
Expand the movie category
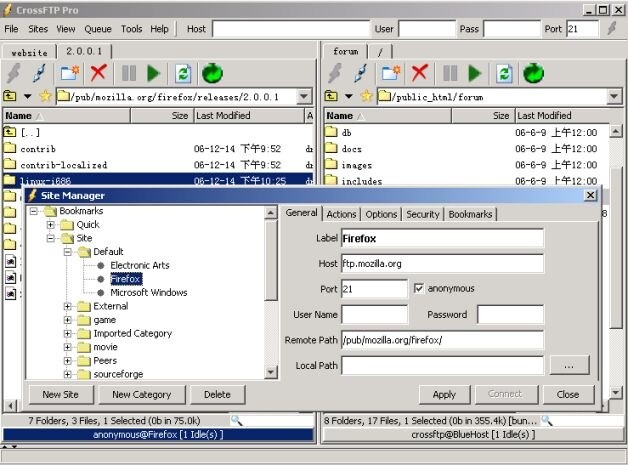point(67,347)
